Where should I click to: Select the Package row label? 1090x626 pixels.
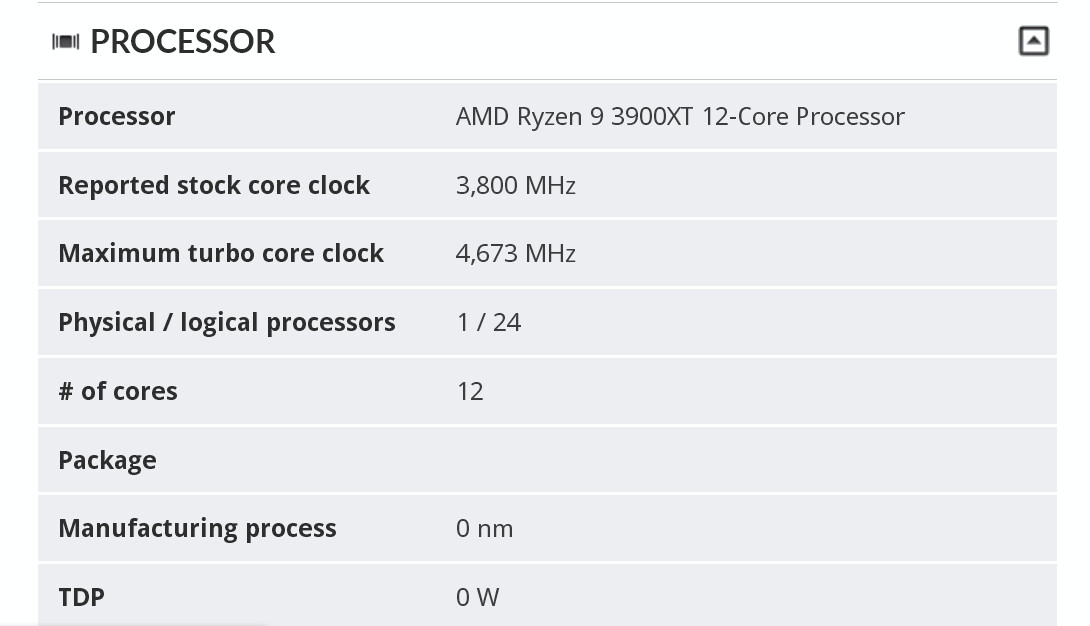(108, 461)
